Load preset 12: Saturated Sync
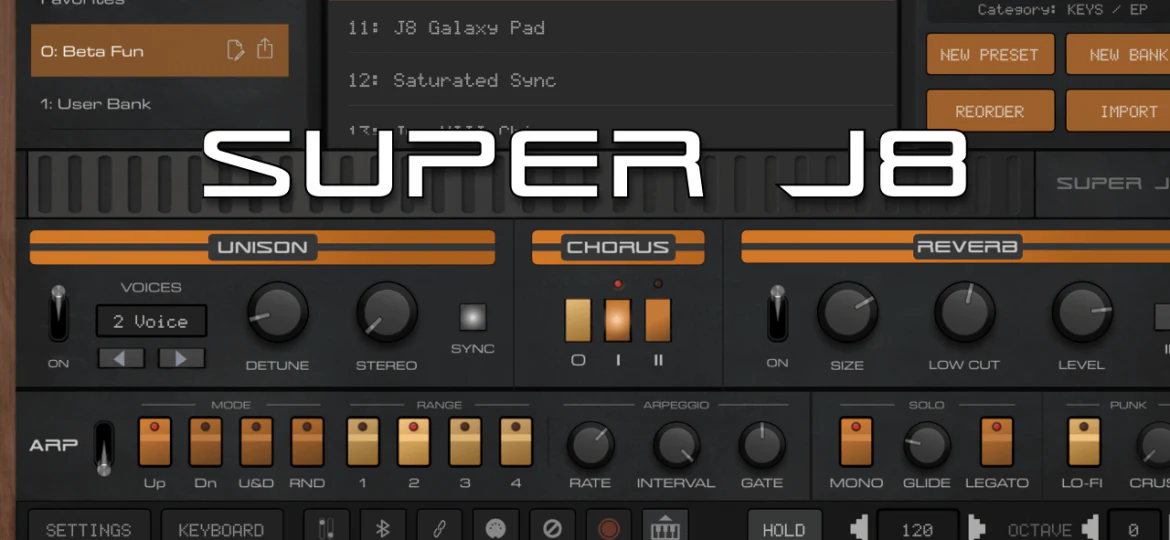This screenshot has height=540, width=1170. (x=613, y=80)
